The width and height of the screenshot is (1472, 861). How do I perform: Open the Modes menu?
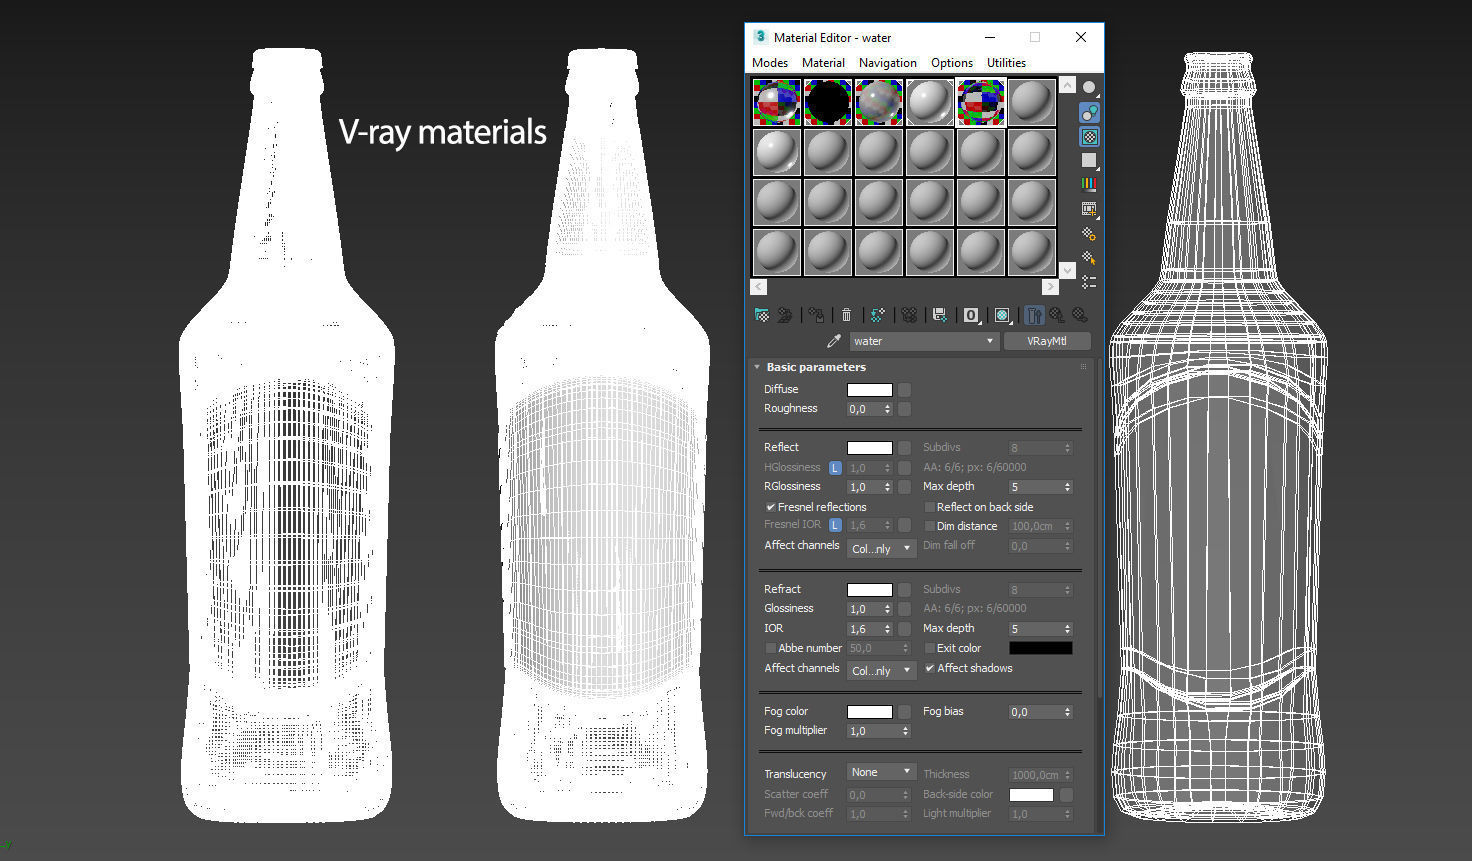770,62
